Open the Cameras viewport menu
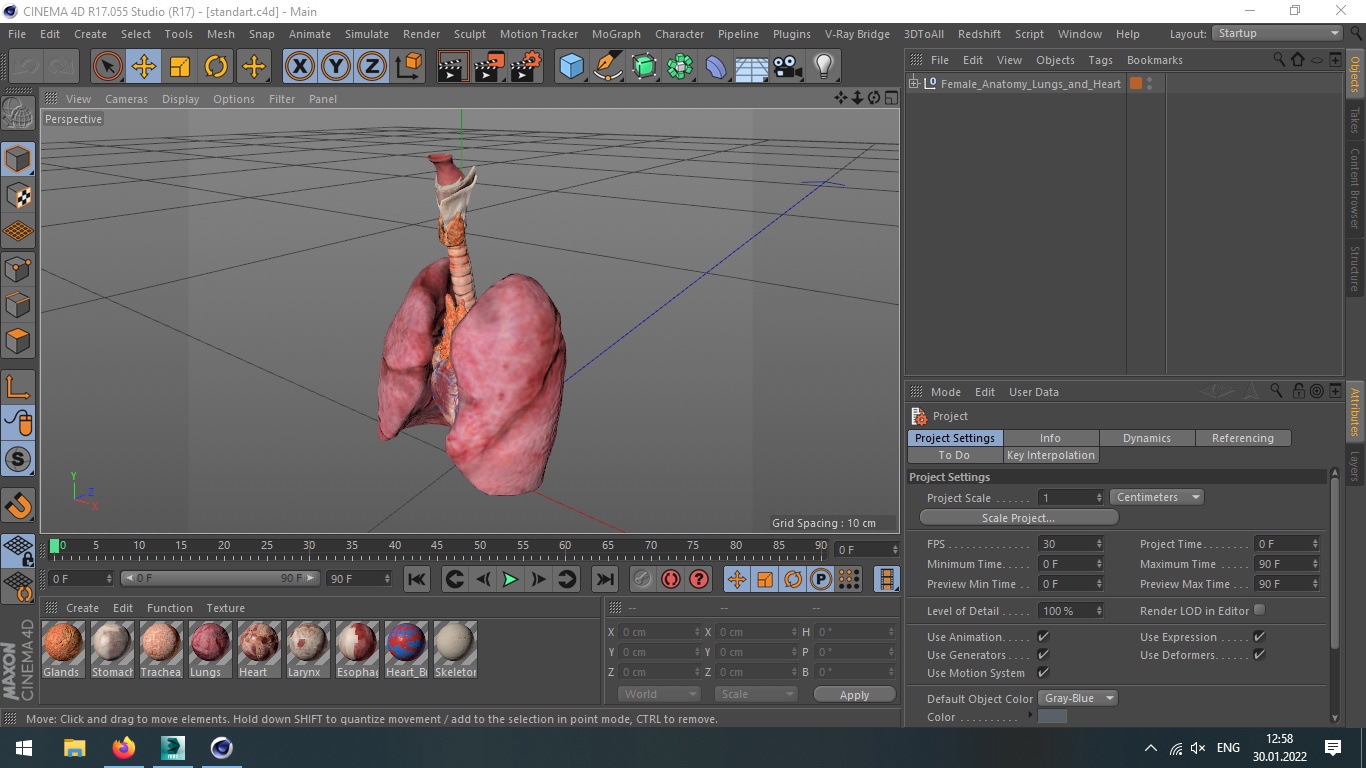 click(x=126, y=99)
